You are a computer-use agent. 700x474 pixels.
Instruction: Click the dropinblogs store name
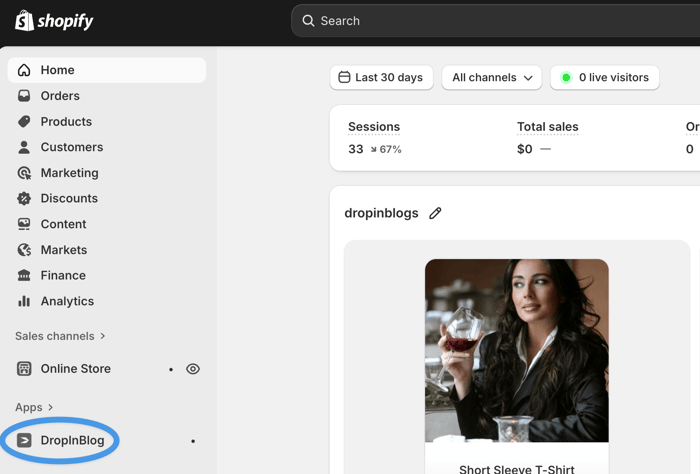tap(381, 213)
